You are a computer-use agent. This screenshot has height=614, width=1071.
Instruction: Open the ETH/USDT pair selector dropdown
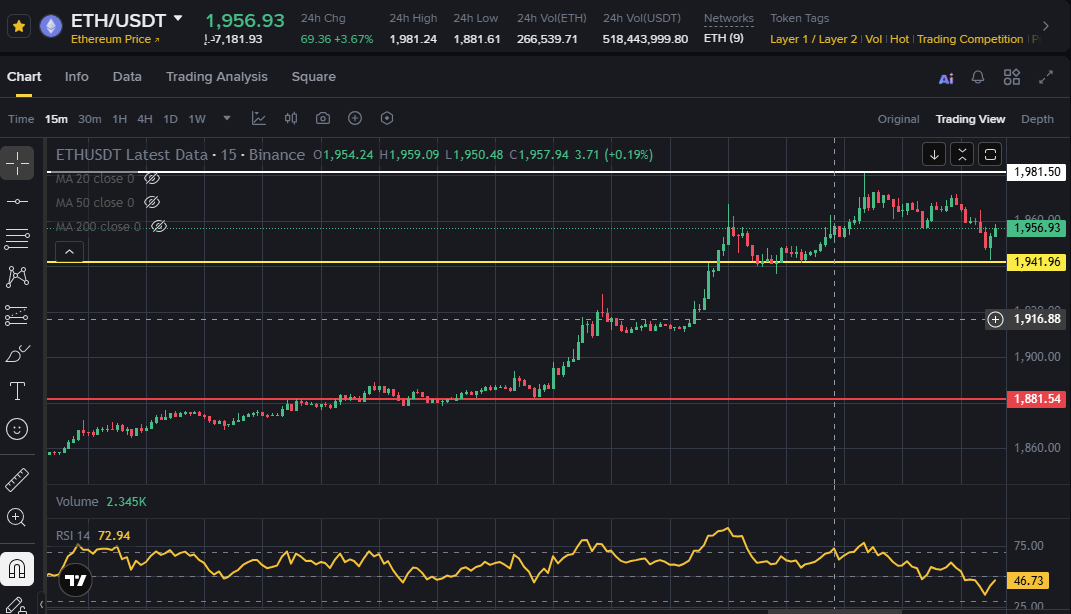click(x=178, y=18)
